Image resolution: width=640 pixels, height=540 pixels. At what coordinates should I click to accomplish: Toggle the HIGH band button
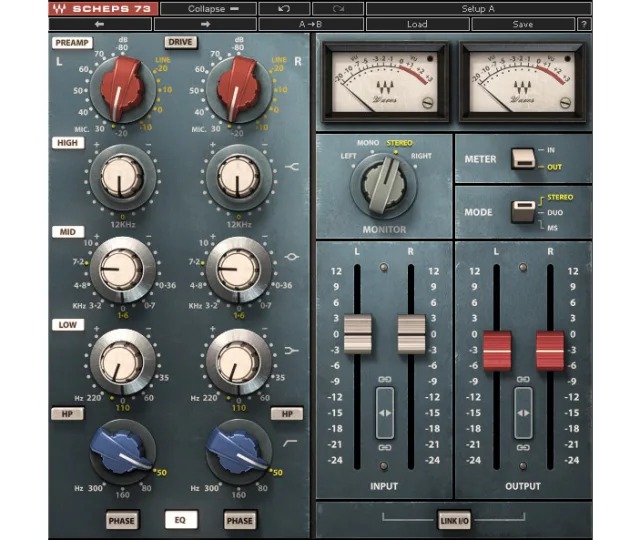pyautogui.click(x=67, y=143)
